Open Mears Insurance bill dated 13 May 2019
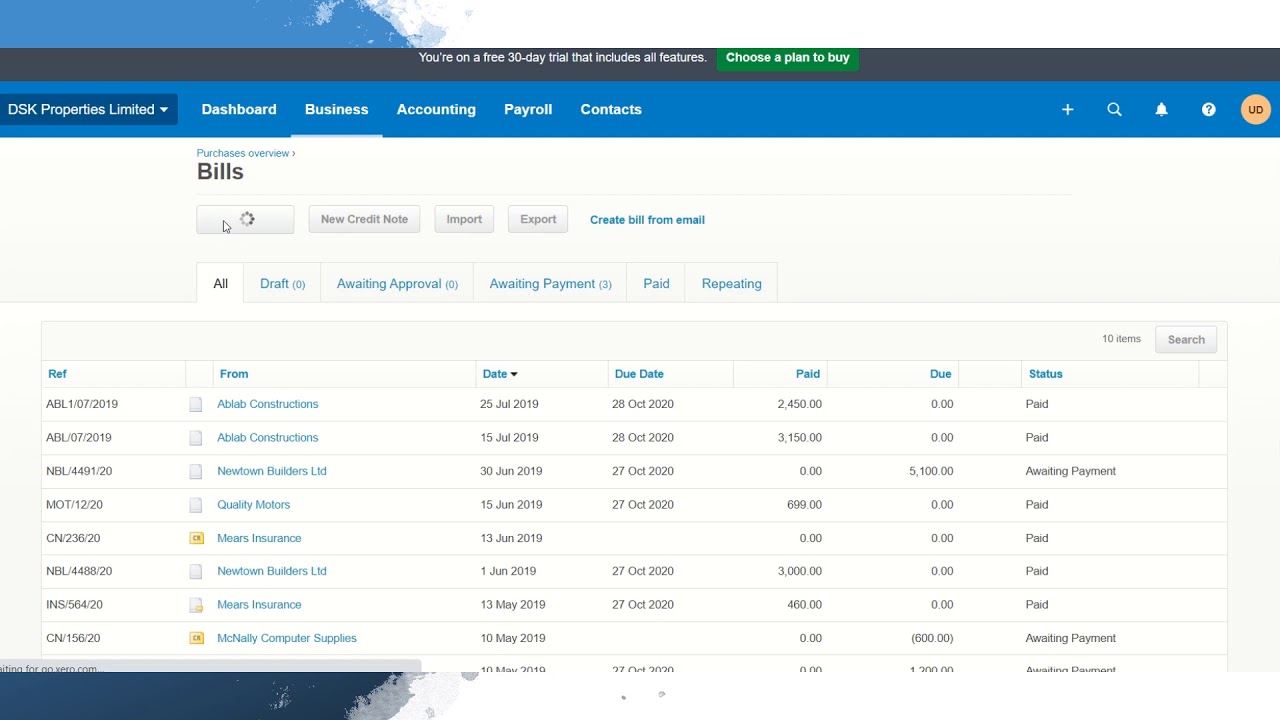The image size is (1280, 720). [x=259, y=605]
